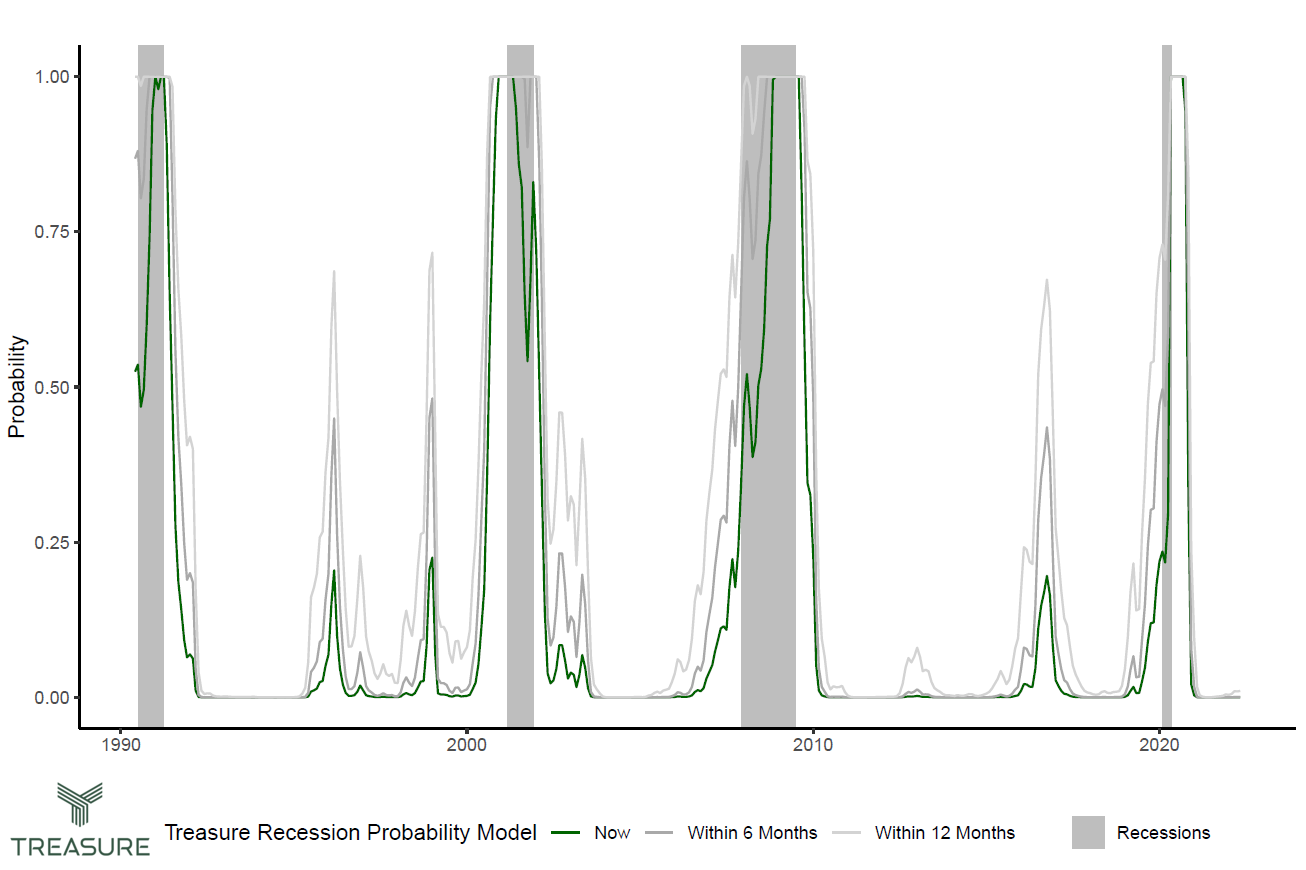Click the 2000 x-axis tick label
The width and height of the screenshot is (1306, 870).
pyautogui.click(x=467, y=746)
